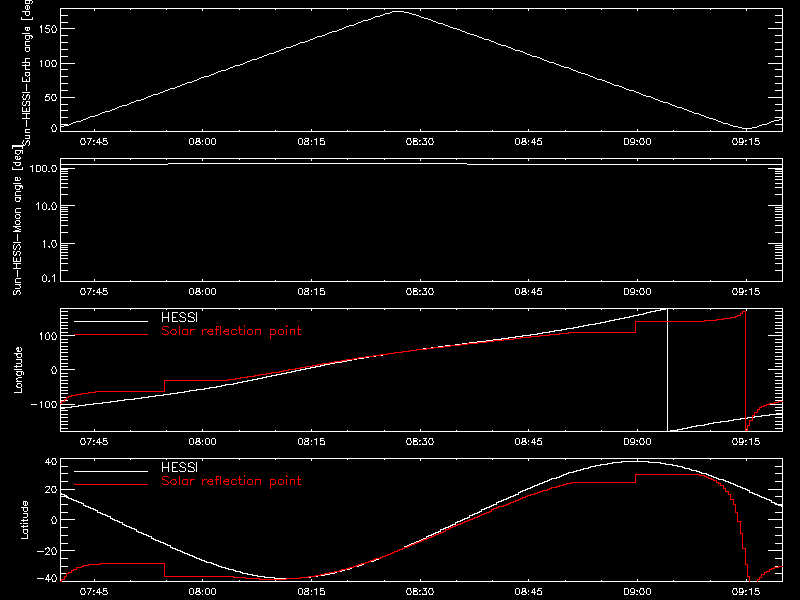Click the 0.1 tick on Moon angle plot
800x600 pixels.
[x=49, y=278]
